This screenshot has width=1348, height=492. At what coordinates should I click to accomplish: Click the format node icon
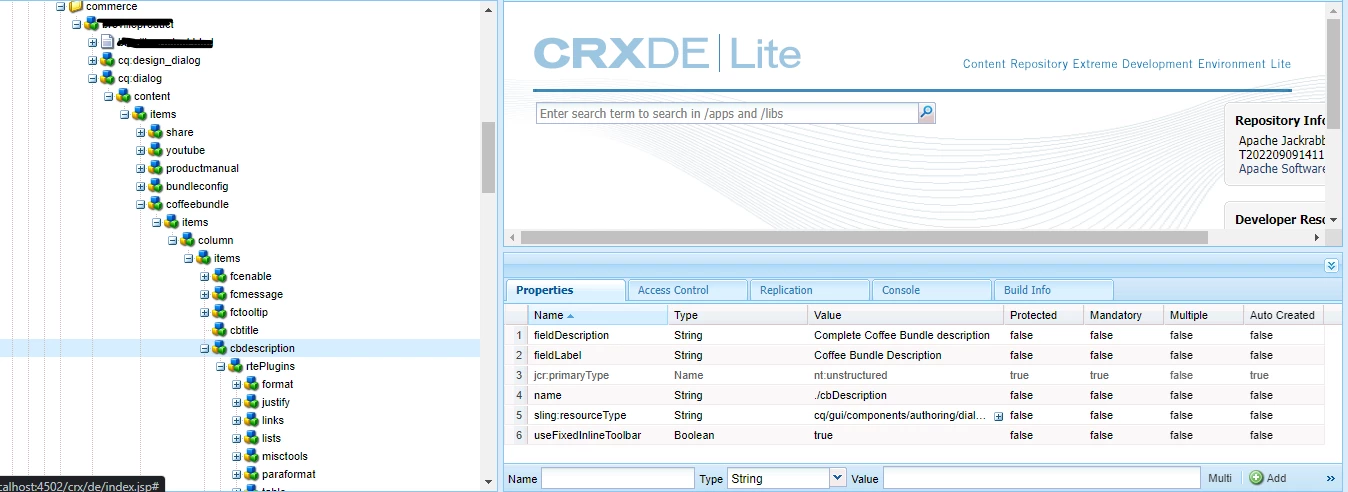pyautogui.click(x=252, y=384)
